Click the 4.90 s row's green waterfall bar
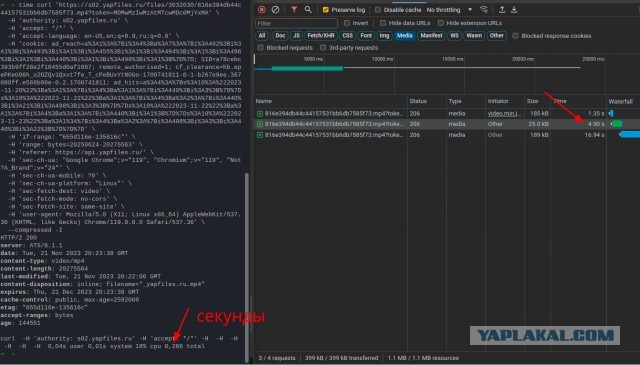Screen dimensions: 640x365 click(x=617, y=124)
